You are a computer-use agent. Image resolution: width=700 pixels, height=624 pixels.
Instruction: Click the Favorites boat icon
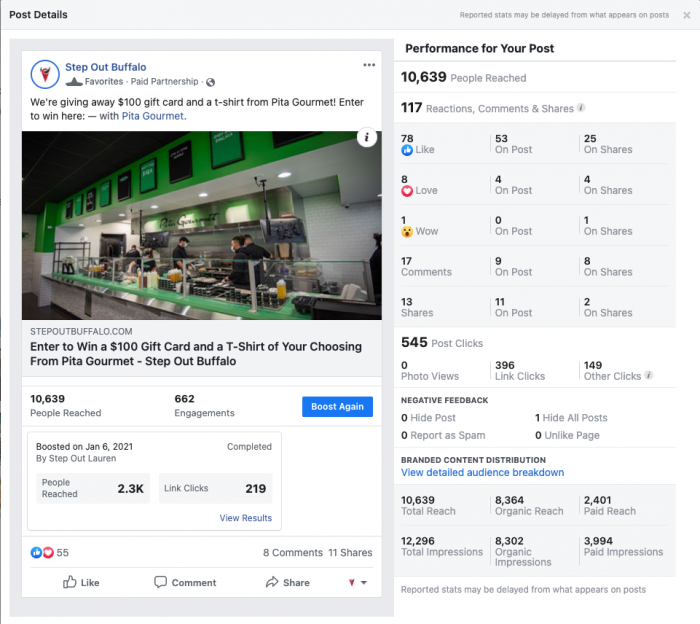pos(74,82)
